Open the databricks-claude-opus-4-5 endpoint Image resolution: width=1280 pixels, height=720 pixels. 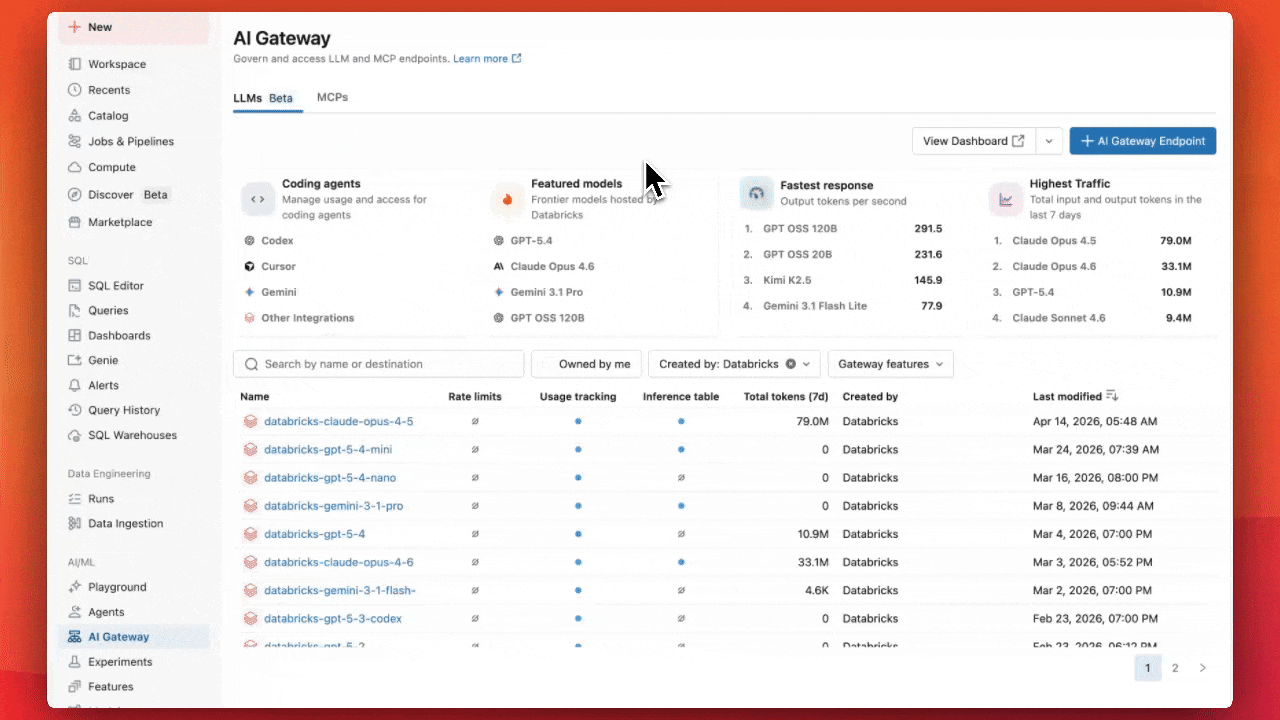[338, 422]
